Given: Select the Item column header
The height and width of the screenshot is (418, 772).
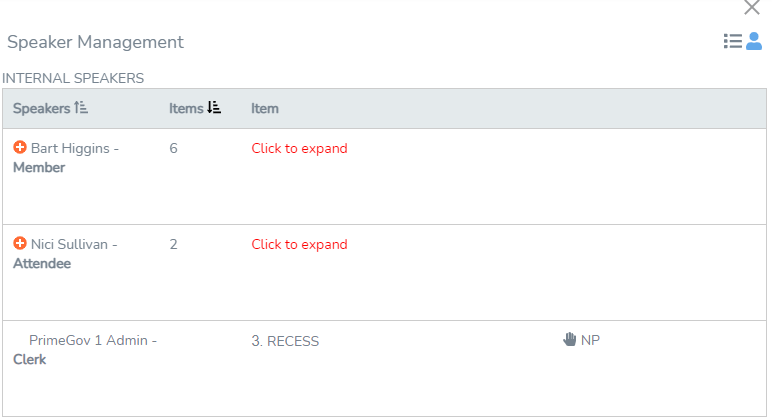Looking at the screenshot, I should [265, 108].
